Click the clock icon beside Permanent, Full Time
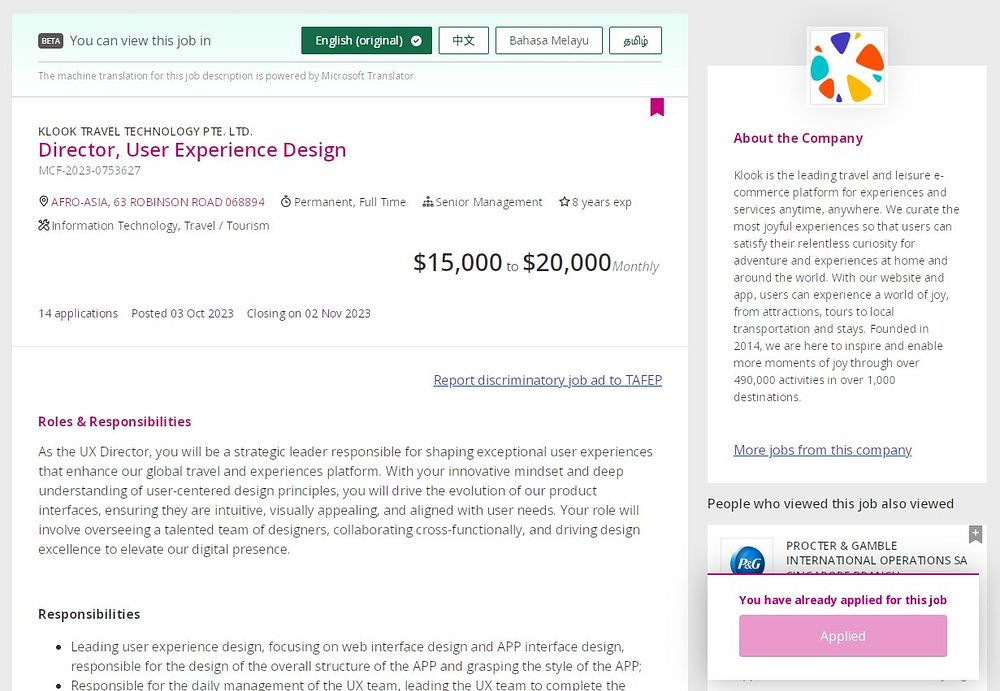Image resolution: width=1000 pixels, height=691 pixels. (x=286, y=202)
